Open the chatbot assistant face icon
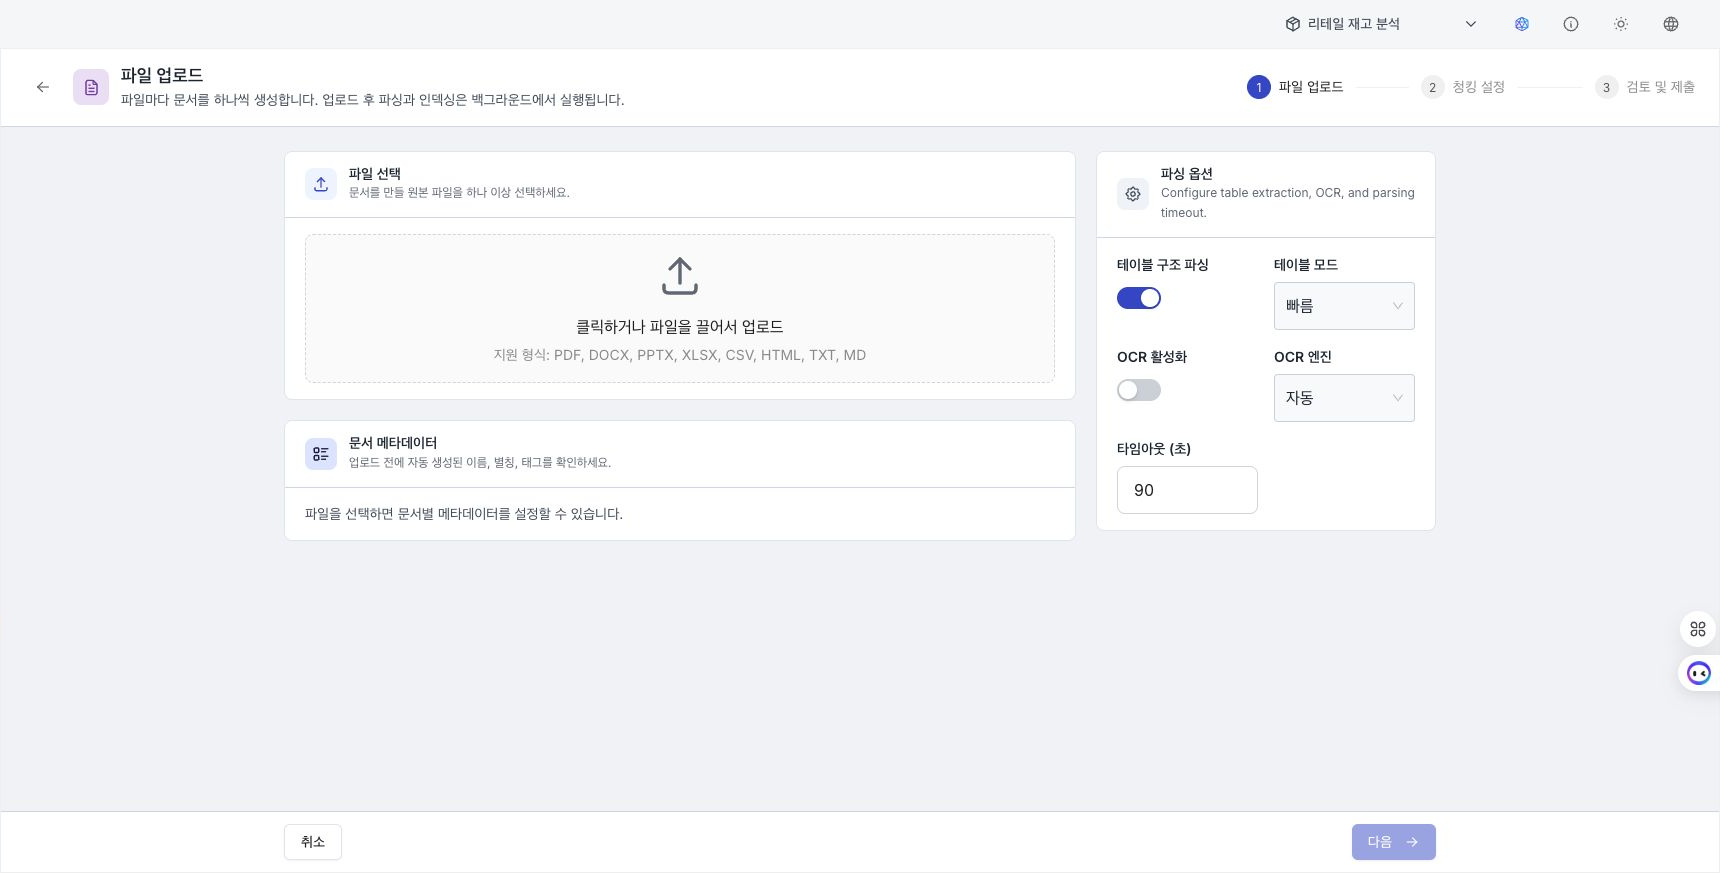 [1699, 673]
